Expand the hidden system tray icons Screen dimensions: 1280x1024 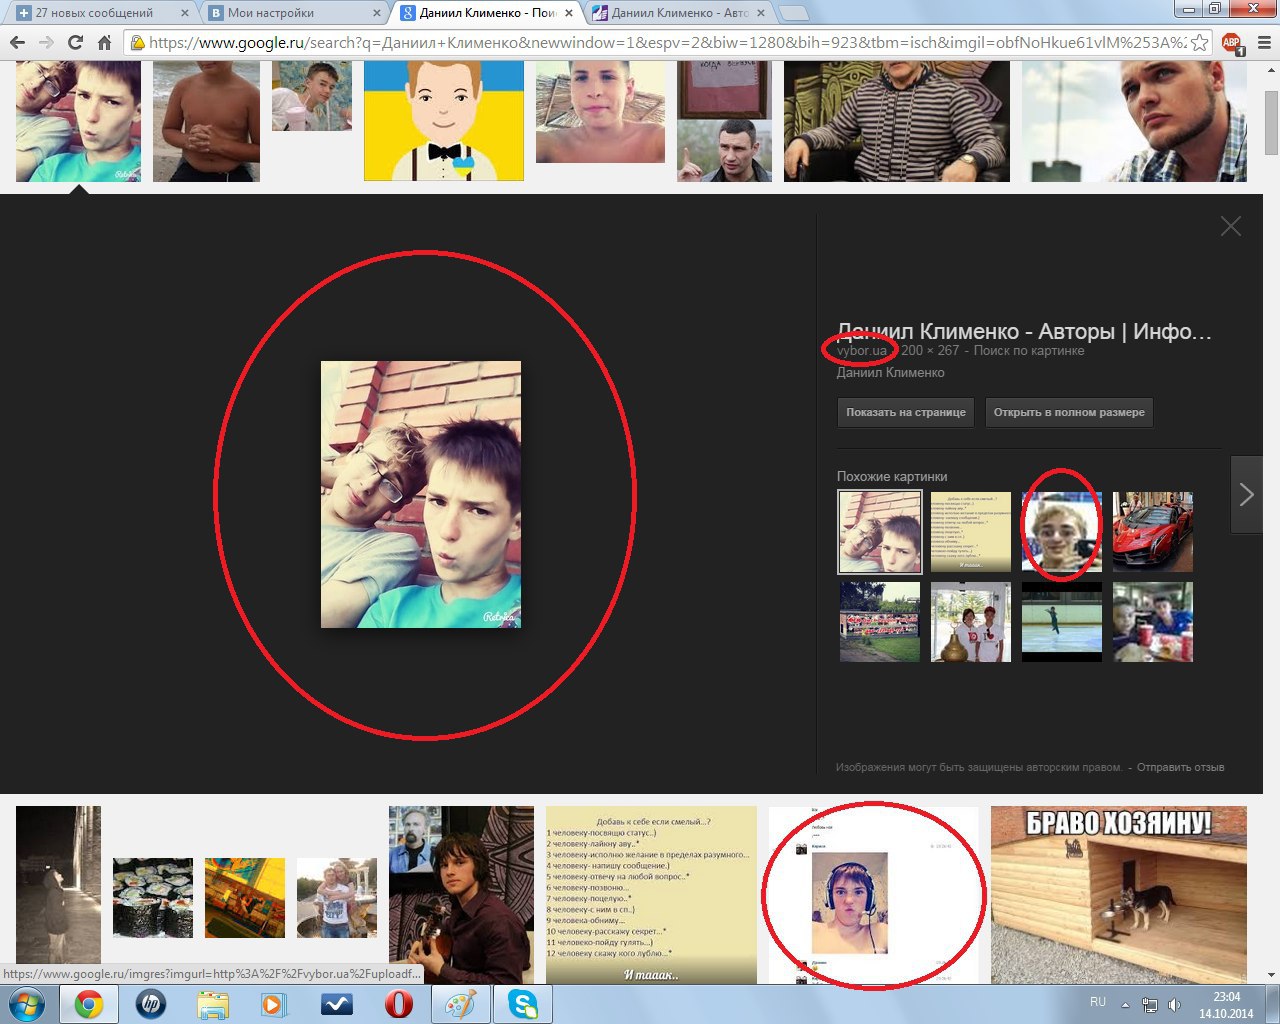coord(1125,1004)
